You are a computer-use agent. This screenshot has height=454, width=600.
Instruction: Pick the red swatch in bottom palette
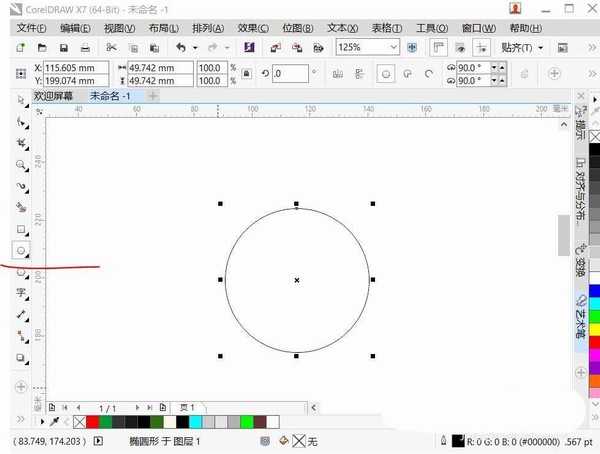[x=93, y=422]
